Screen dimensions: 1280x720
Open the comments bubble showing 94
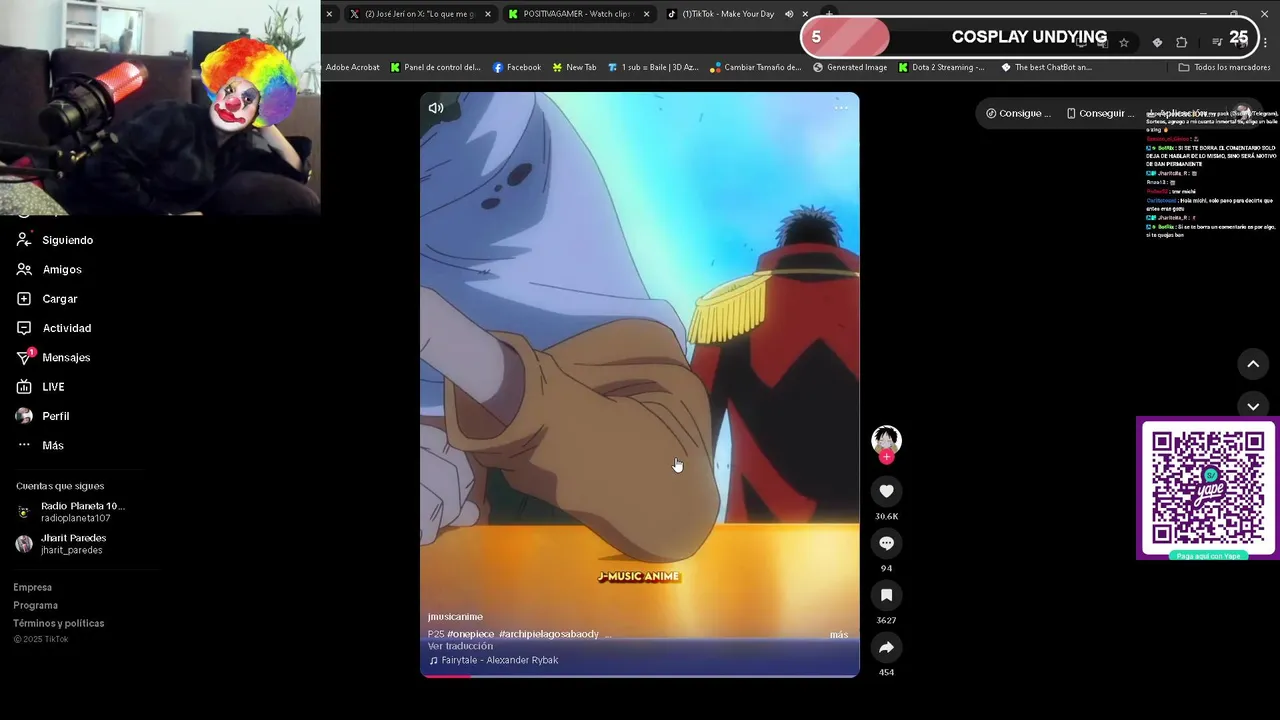point(886,543)
